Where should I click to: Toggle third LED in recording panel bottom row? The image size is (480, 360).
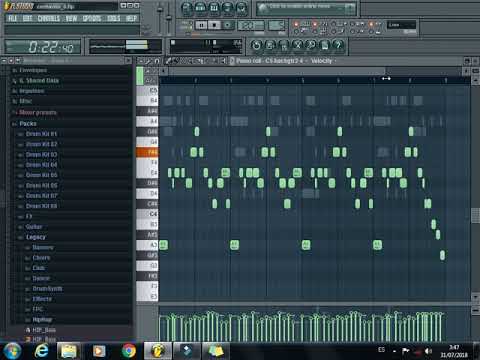coord(334,32)
